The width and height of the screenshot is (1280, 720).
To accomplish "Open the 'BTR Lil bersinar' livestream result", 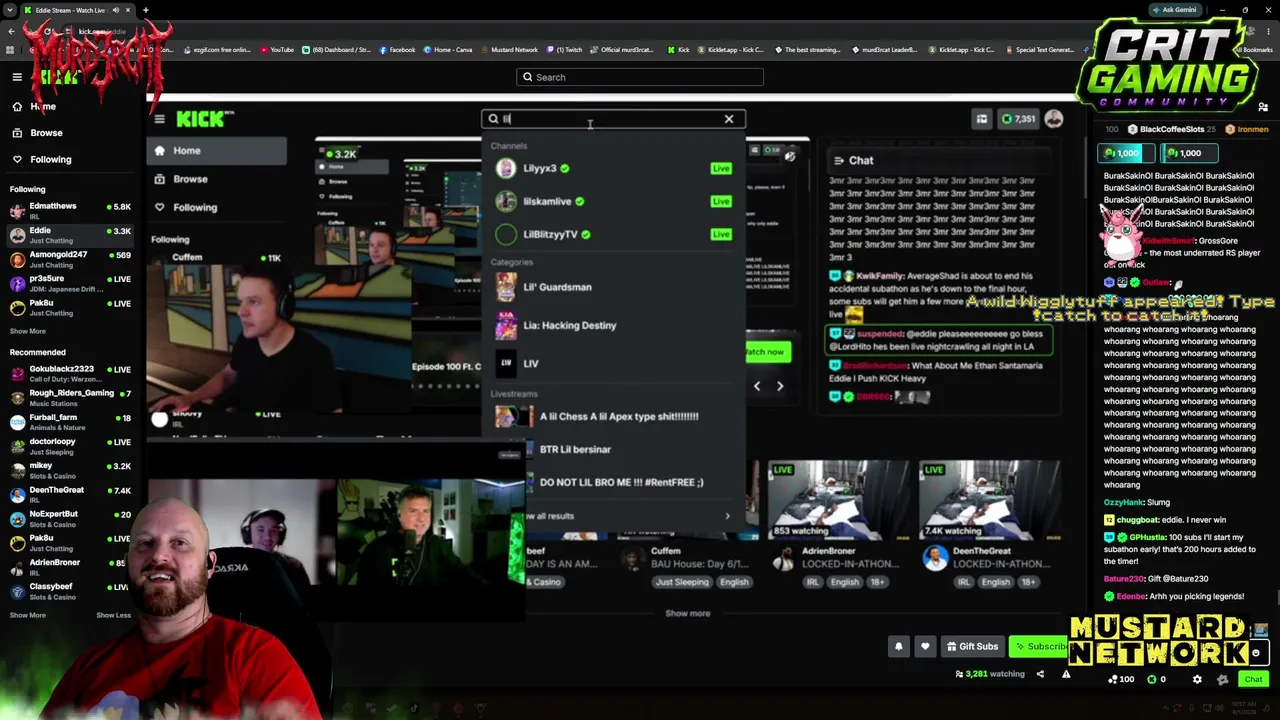I will click(612, 449).
